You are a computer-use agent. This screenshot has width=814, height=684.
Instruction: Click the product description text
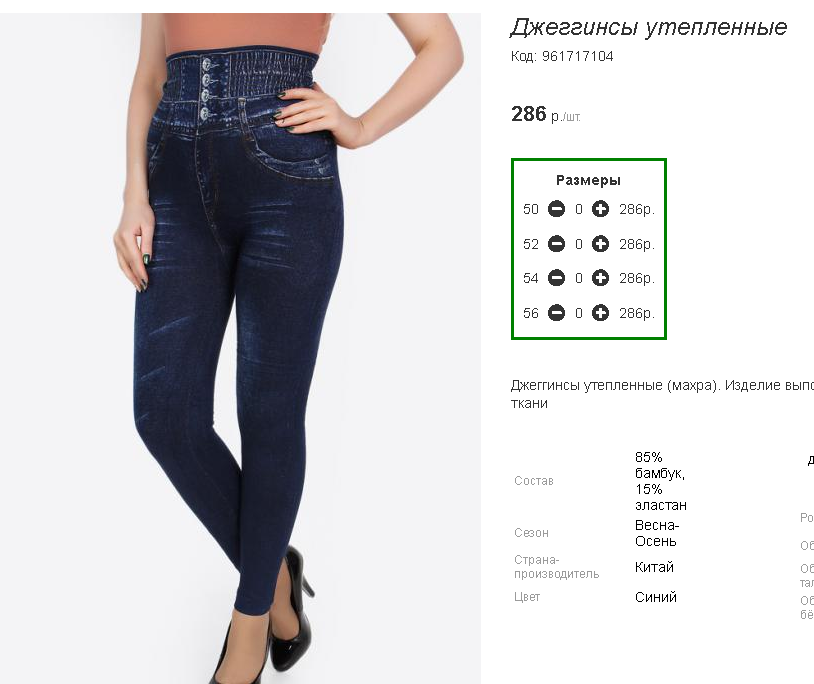pyautogui.click(x=662, y=394)
